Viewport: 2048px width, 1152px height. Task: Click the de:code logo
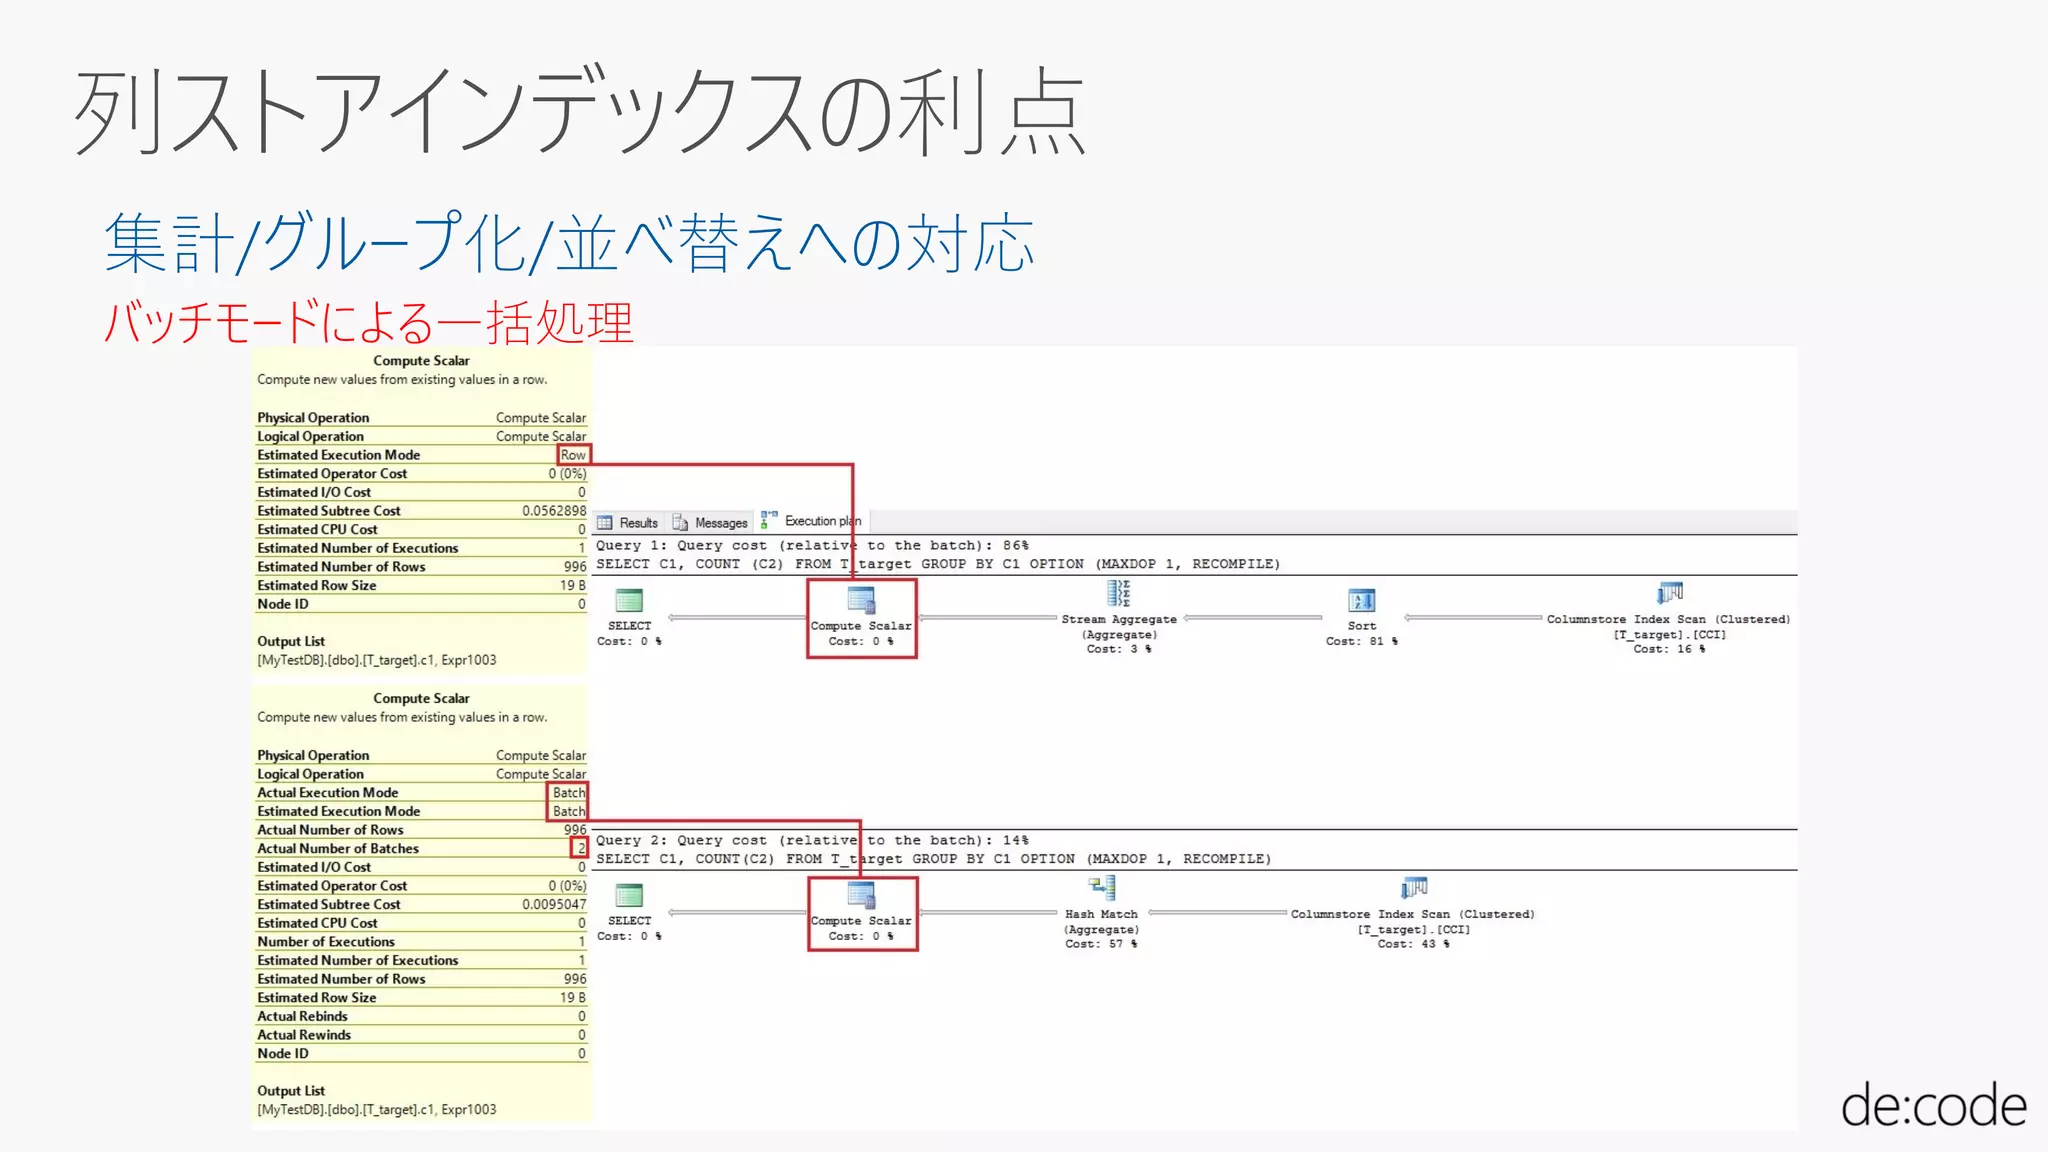pyautogui.click(x=1934, y=1104)
